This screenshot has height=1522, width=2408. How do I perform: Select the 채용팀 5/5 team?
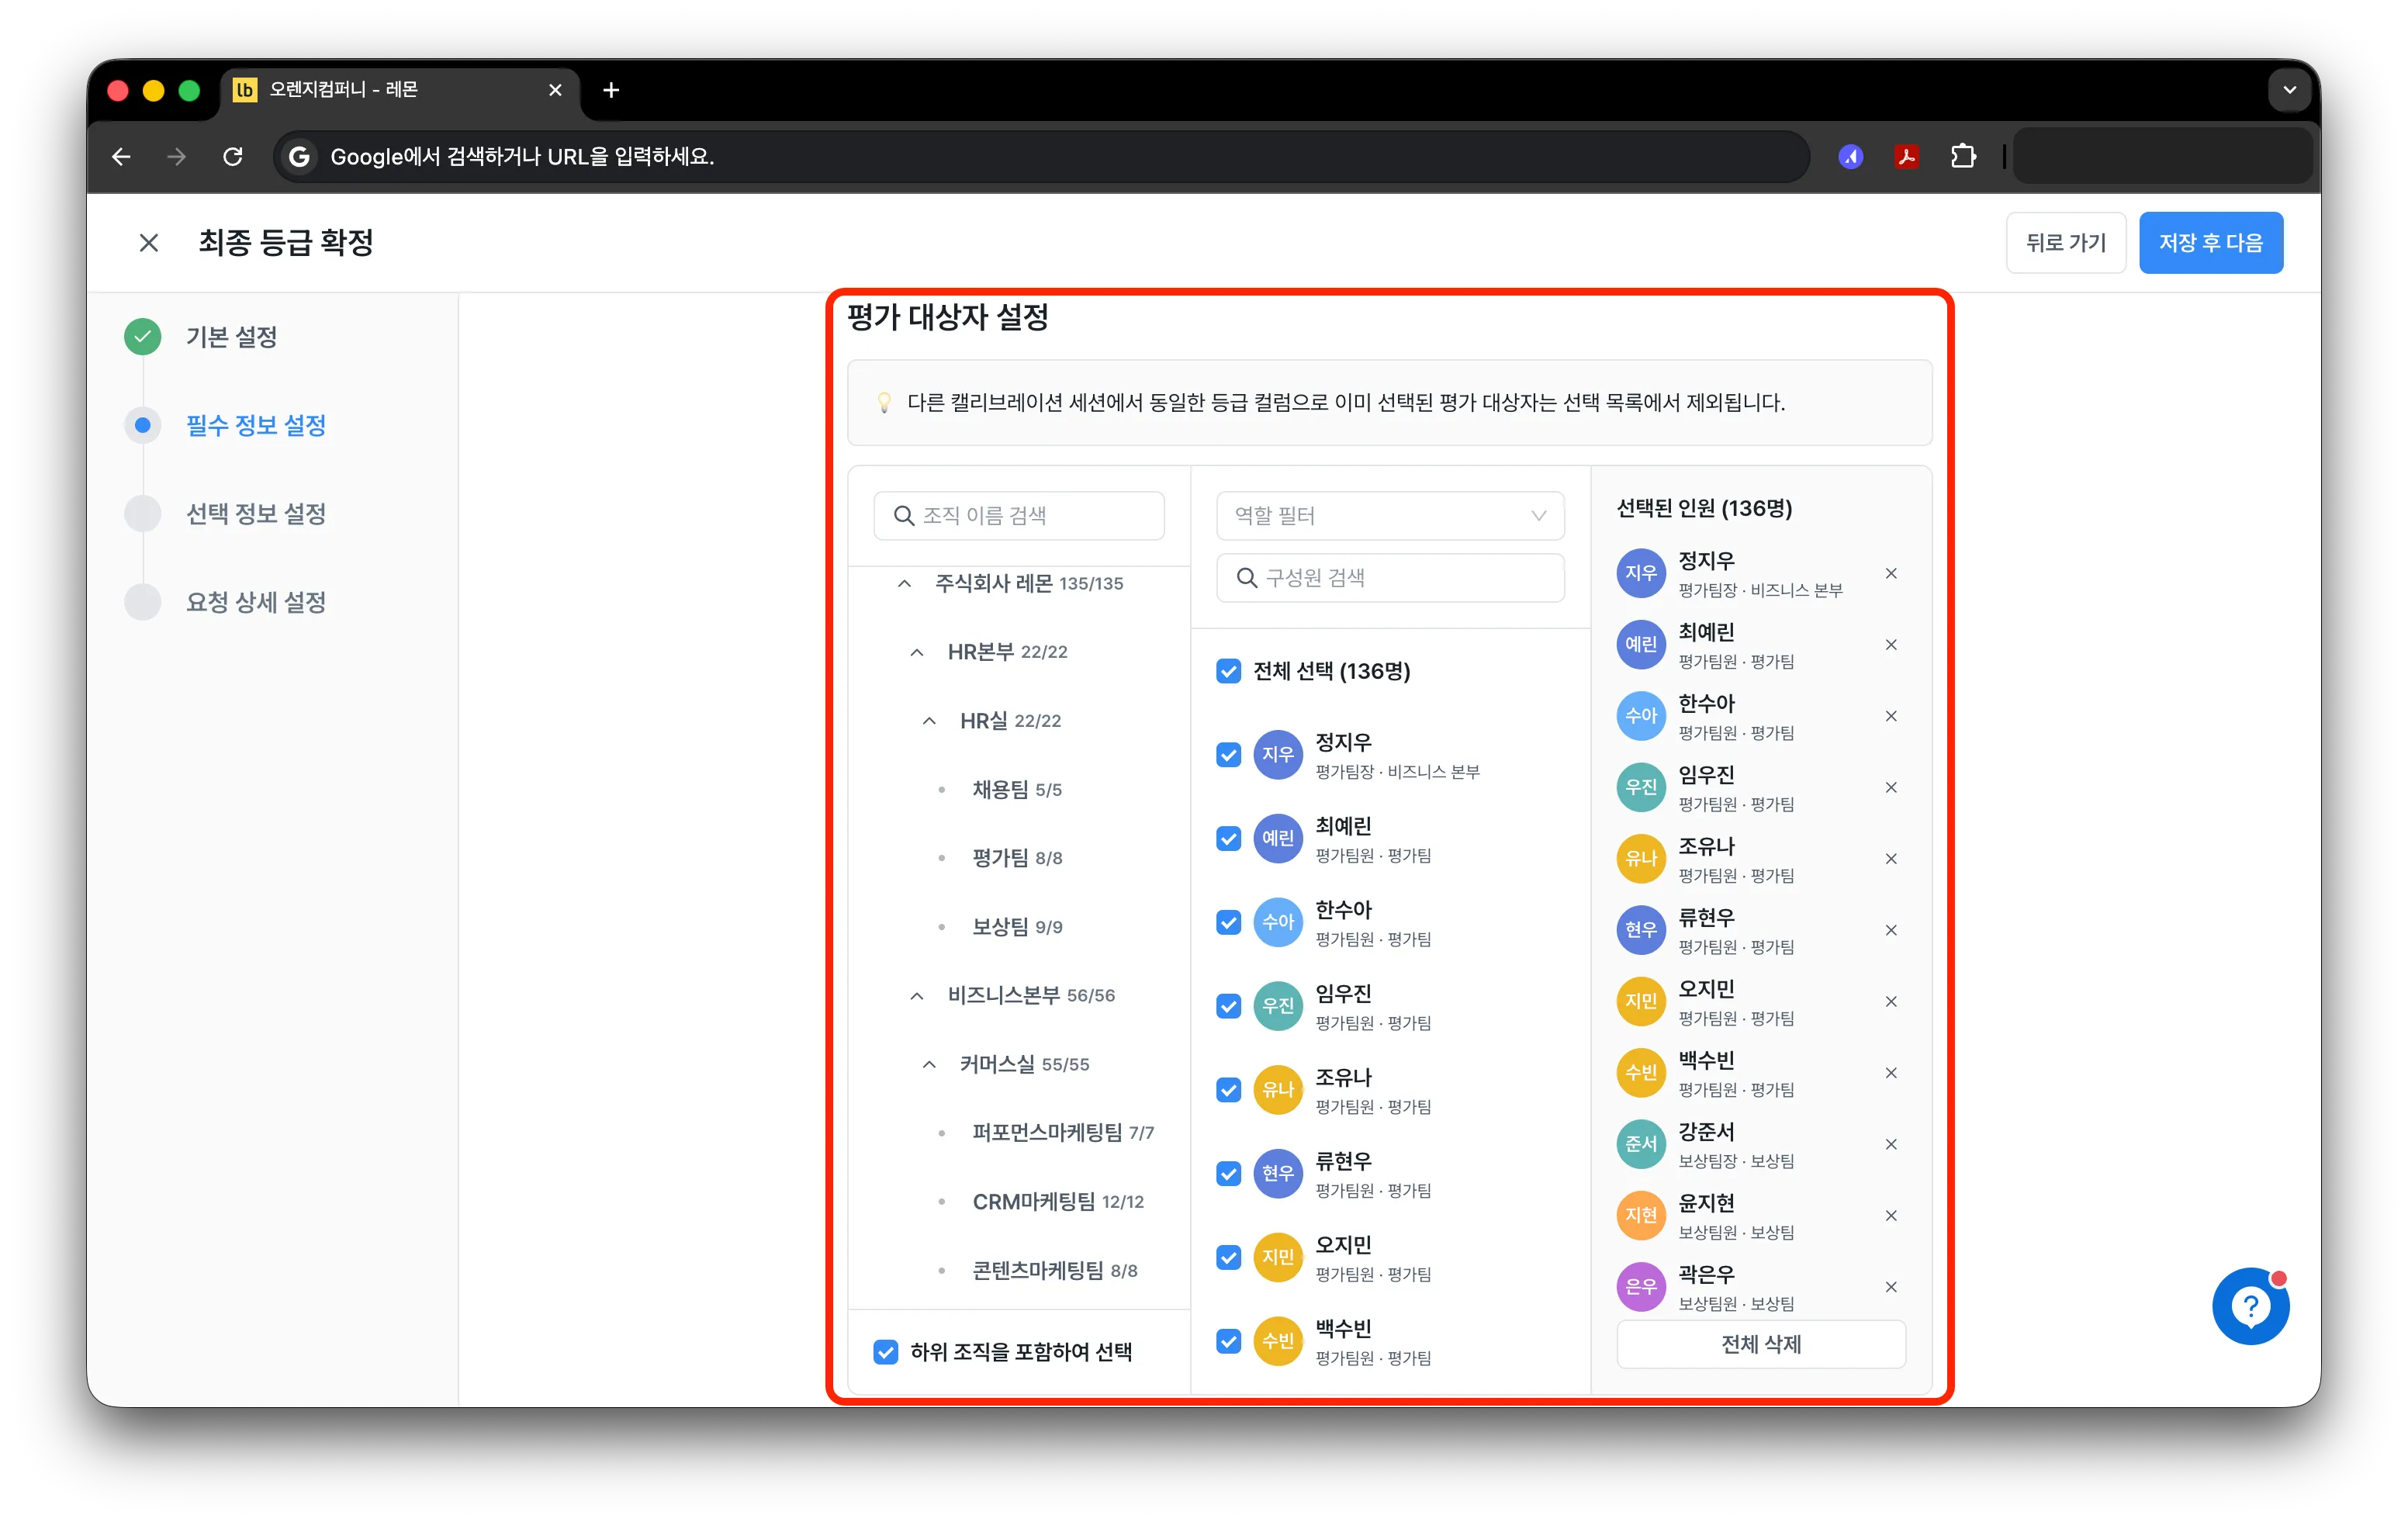click(x=1017, y=790)
